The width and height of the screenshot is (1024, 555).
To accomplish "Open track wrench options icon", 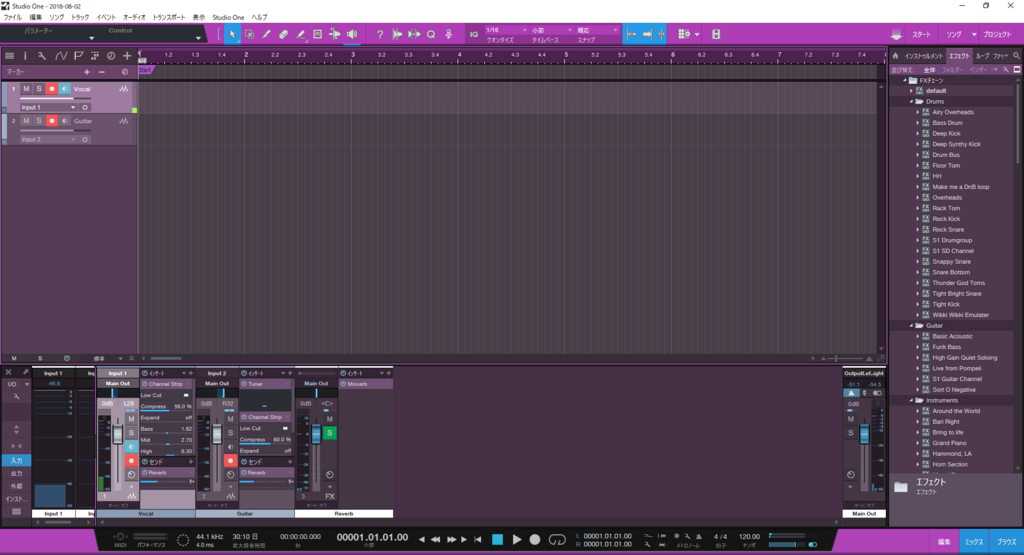I will pos(42,56).
